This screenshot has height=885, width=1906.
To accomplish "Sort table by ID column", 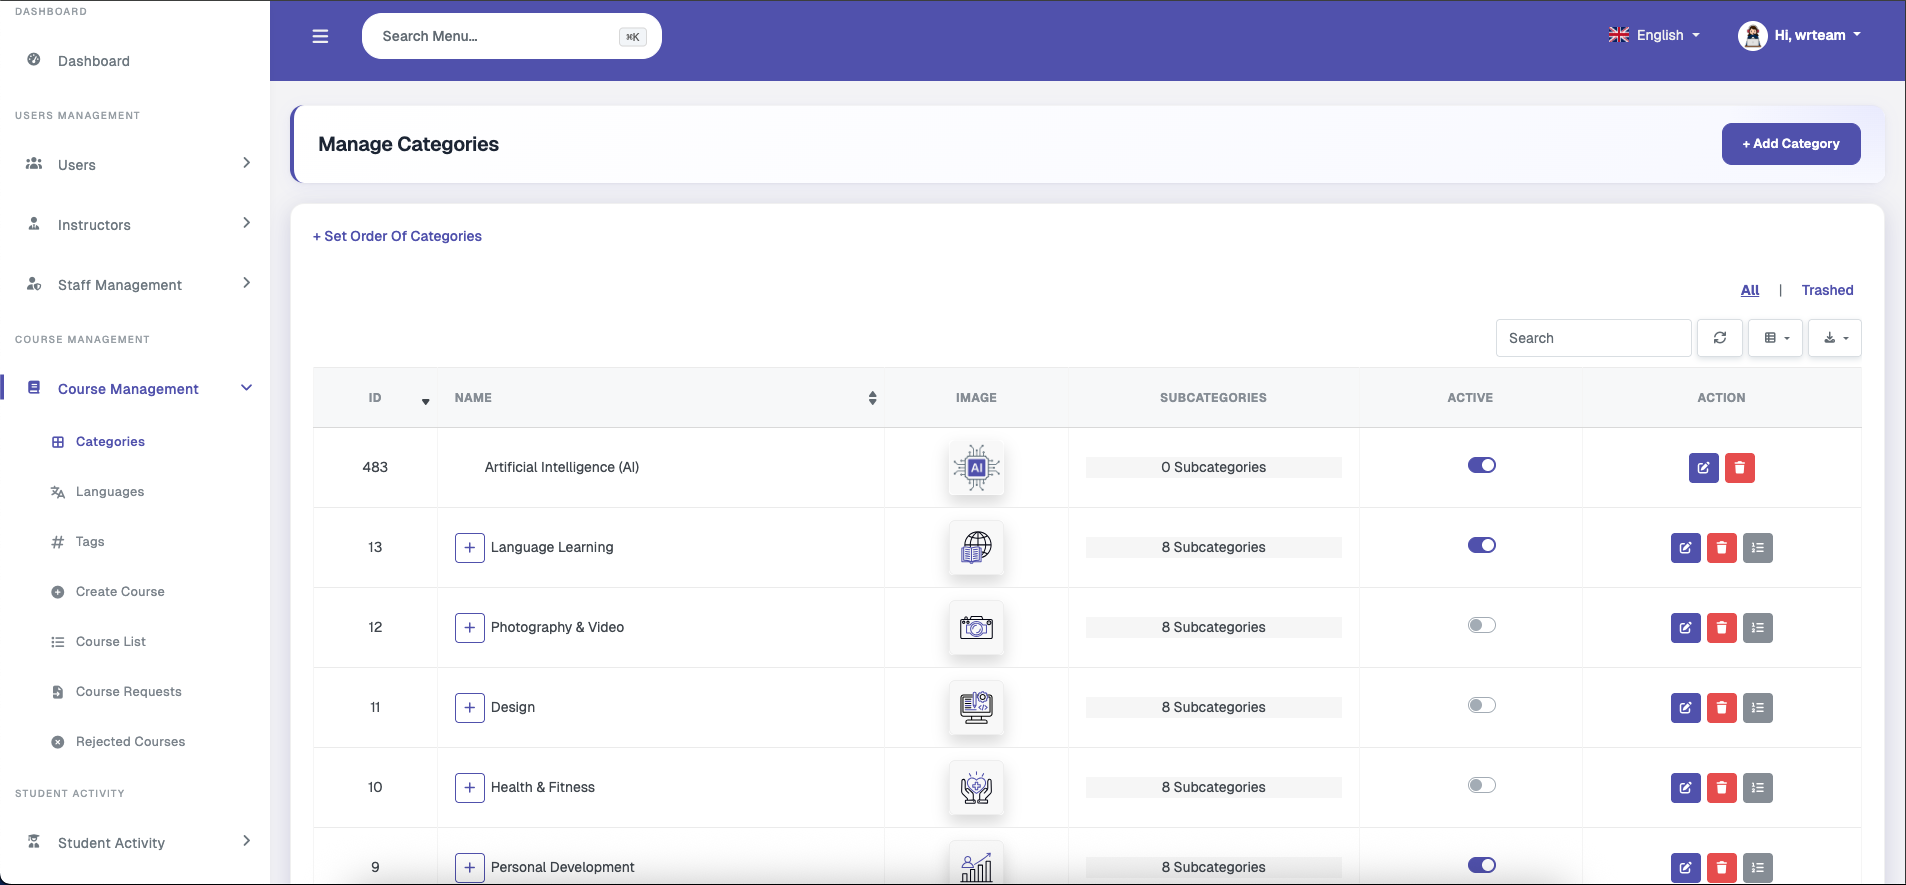I will coord(375,398).
